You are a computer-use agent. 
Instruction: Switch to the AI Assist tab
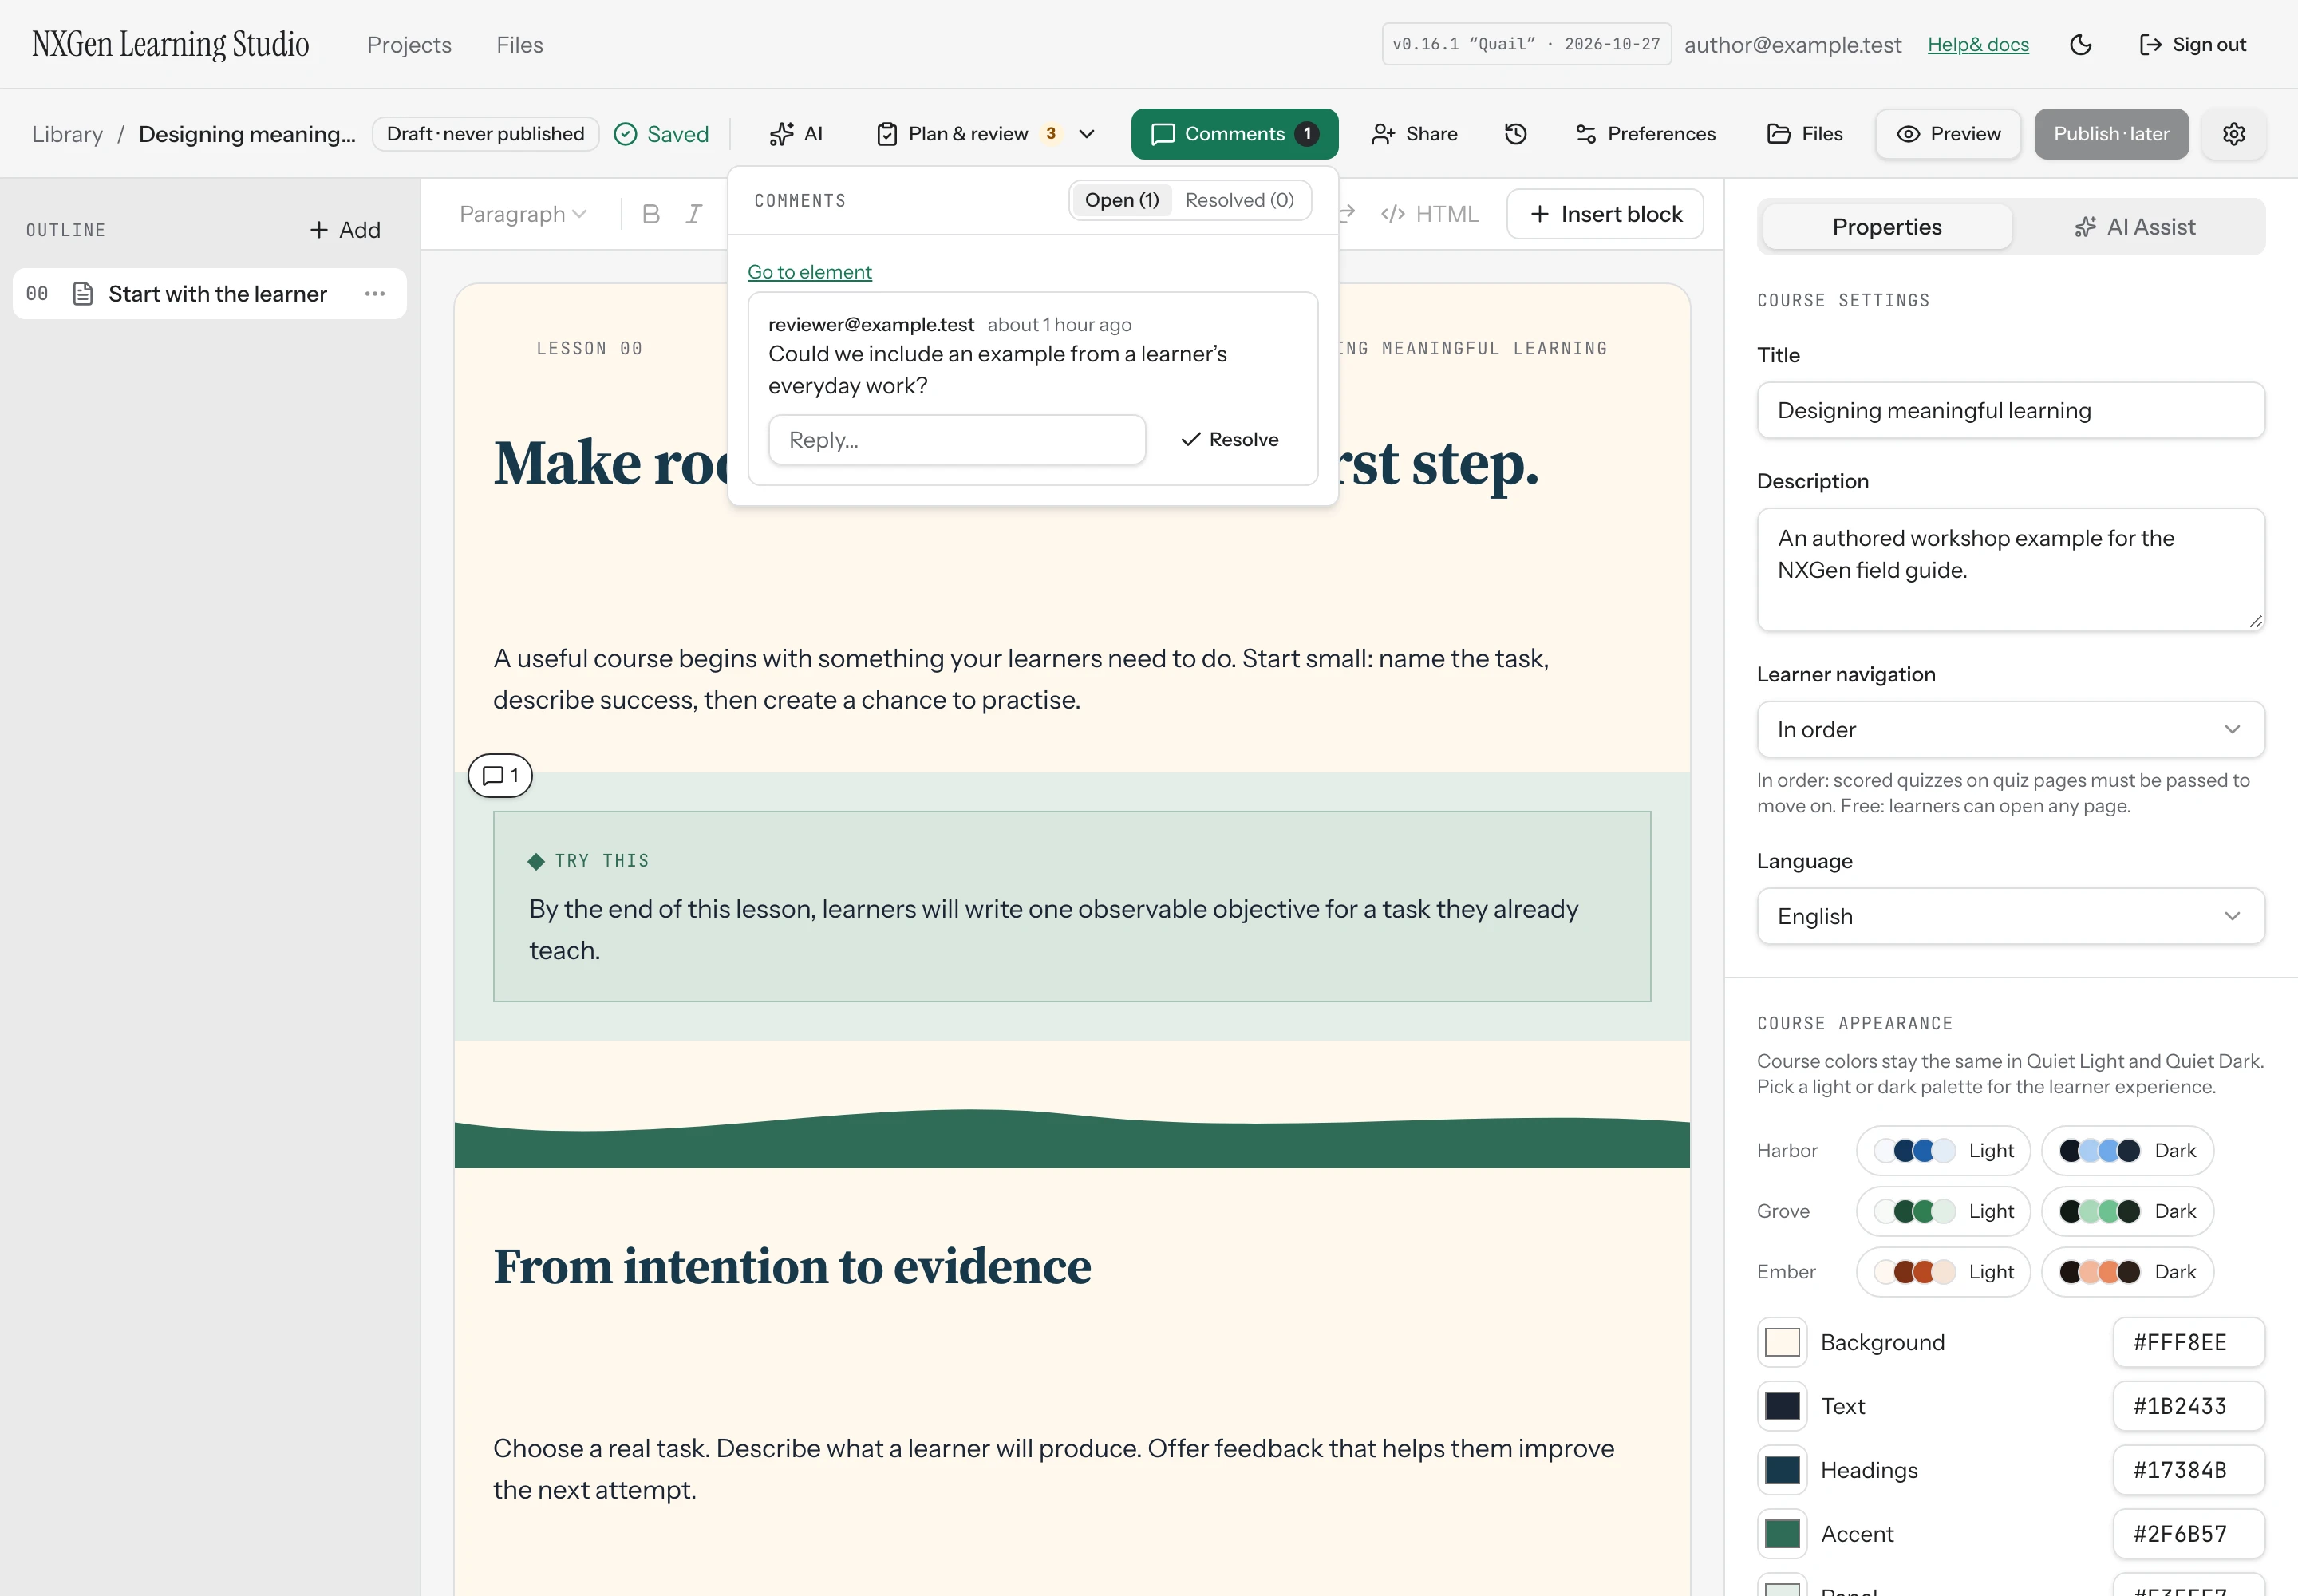click(x=2135, y=227)
